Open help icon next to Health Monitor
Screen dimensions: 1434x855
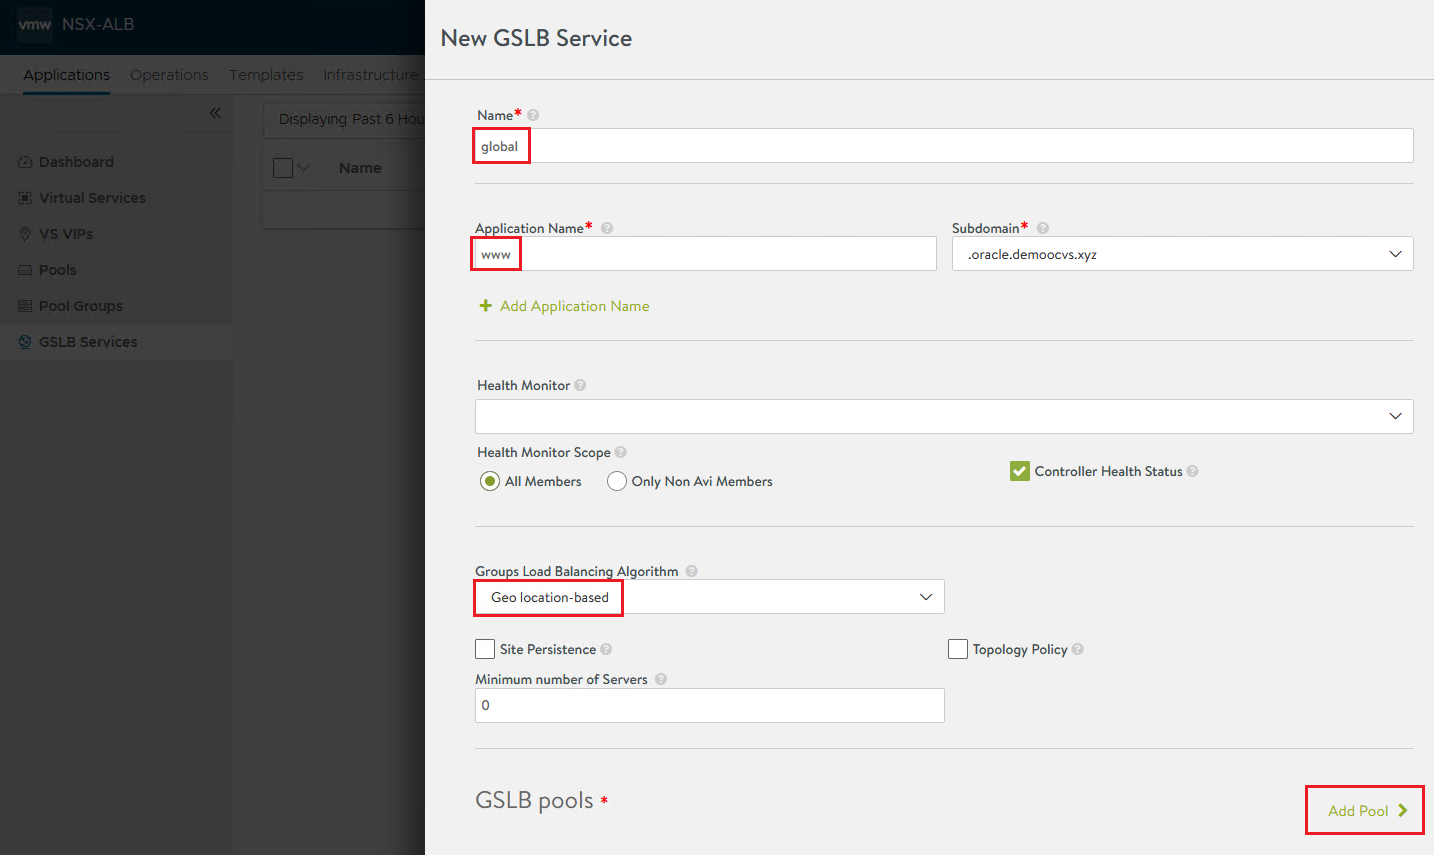580,385
